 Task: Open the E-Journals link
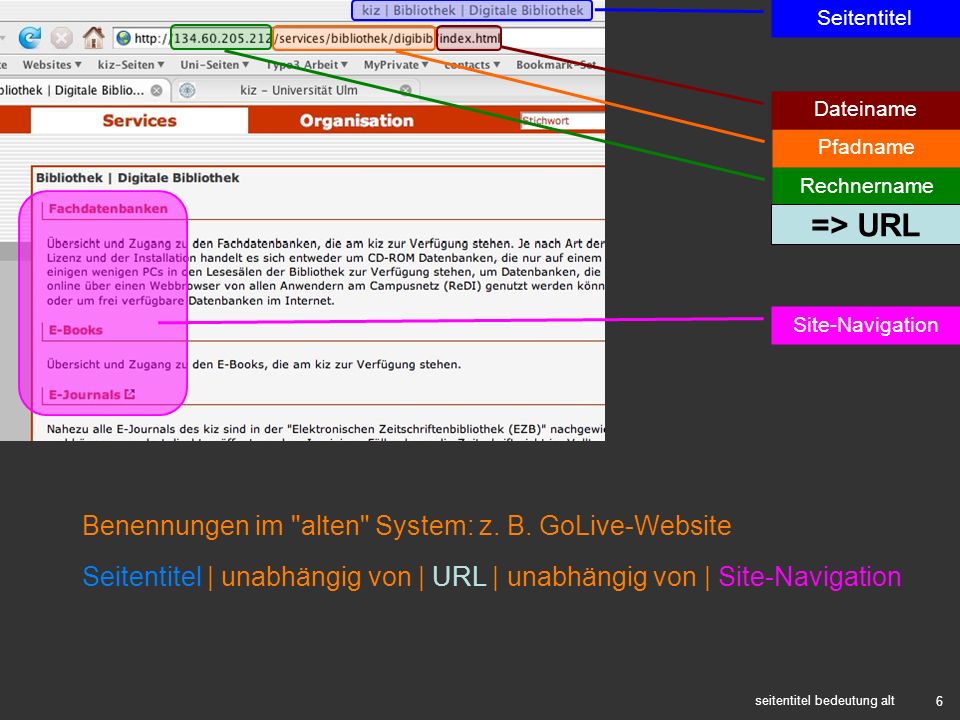coord(84,395)
